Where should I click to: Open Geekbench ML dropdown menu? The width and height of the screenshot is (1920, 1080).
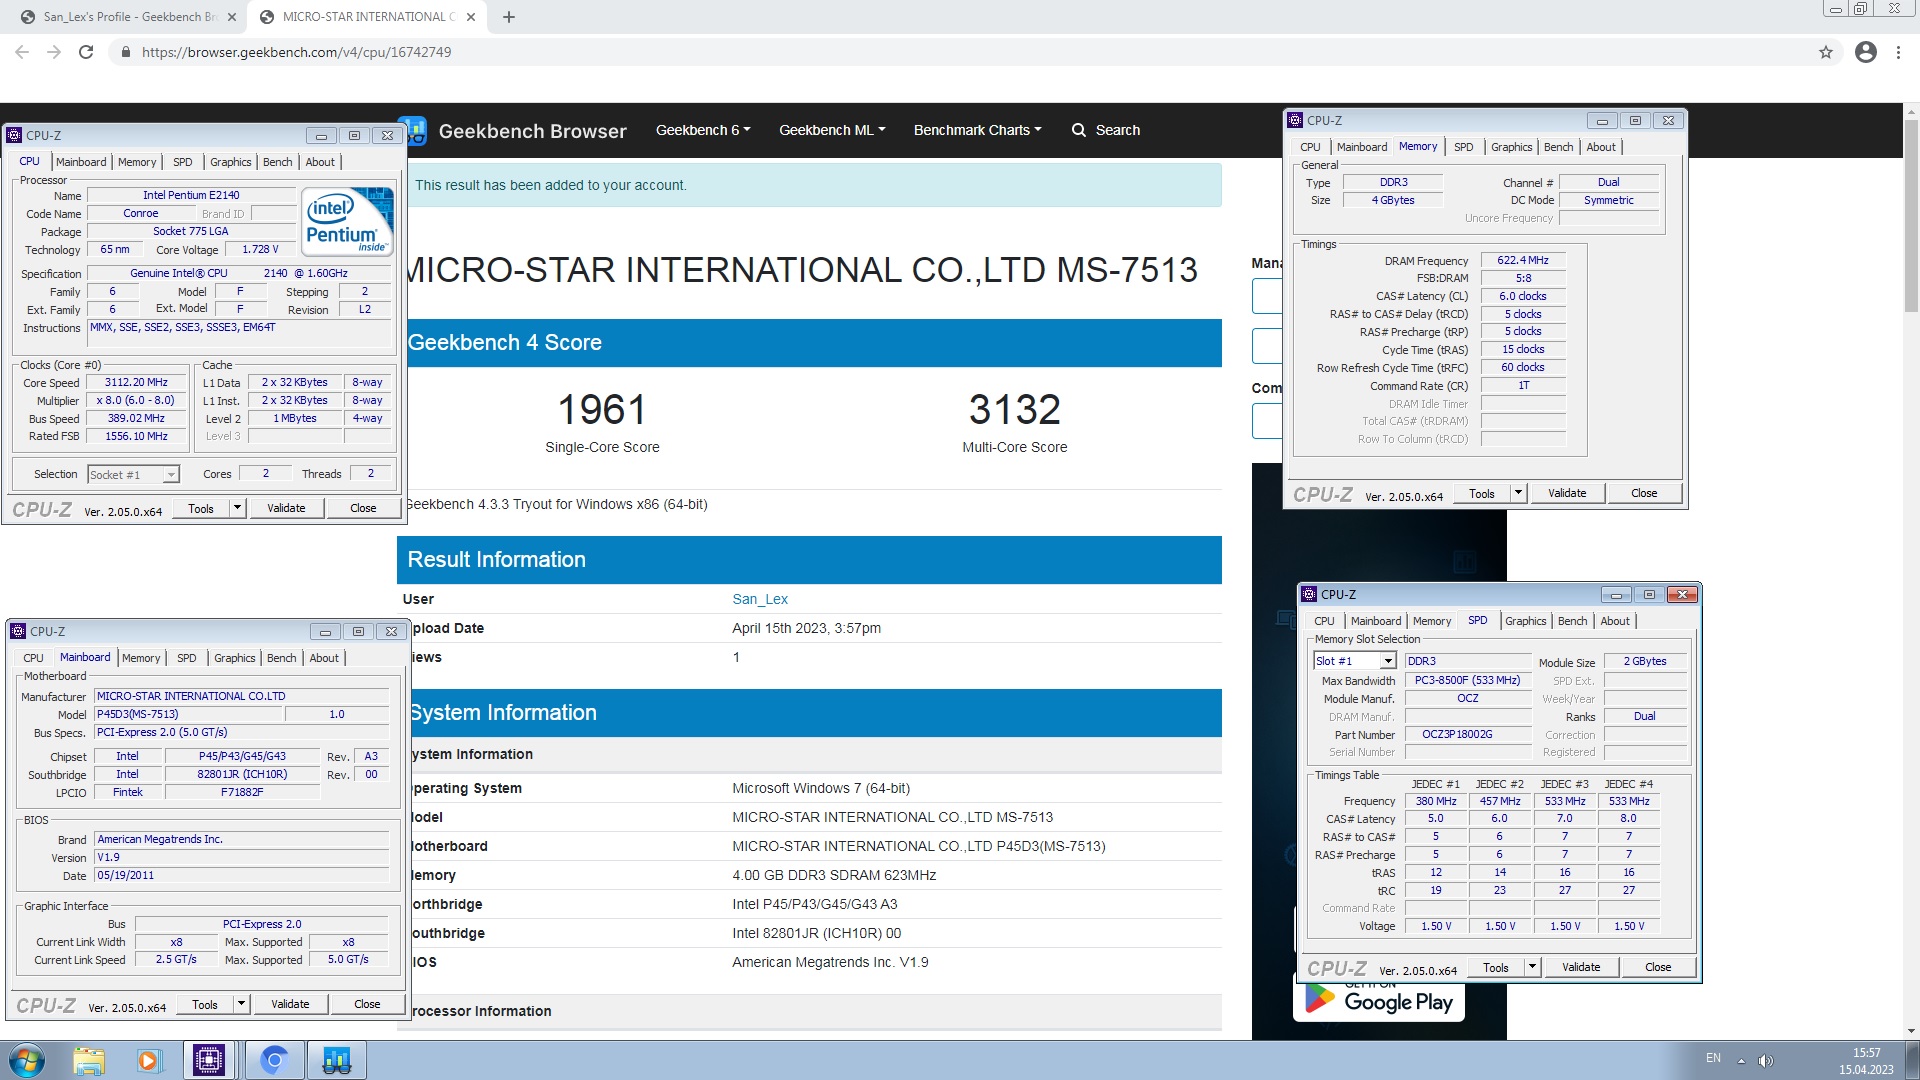click(x=832, y=130)
